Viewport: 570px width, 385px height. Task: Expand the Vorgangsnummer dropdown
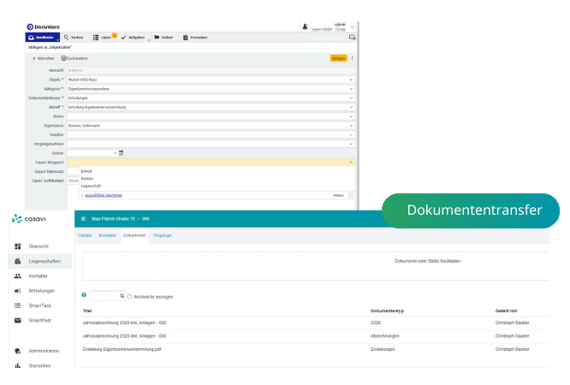point(351,144)
